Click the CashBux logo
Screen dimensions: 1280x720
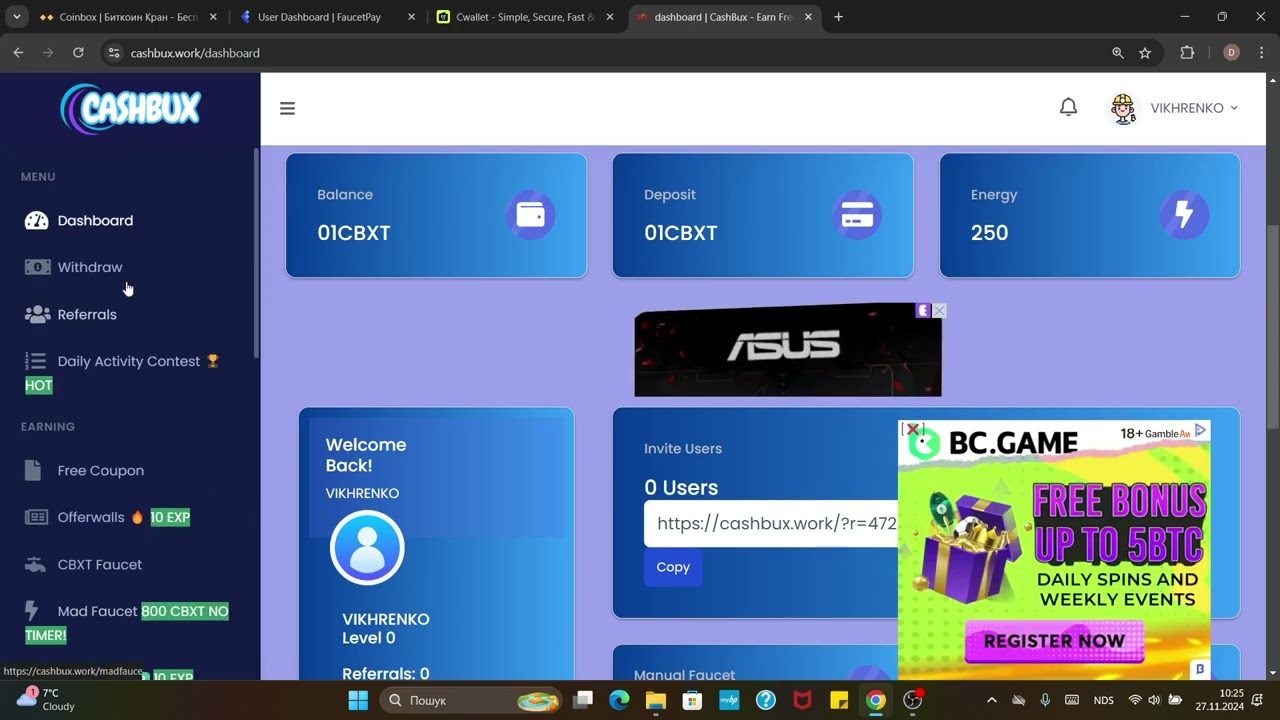point(130,109)
